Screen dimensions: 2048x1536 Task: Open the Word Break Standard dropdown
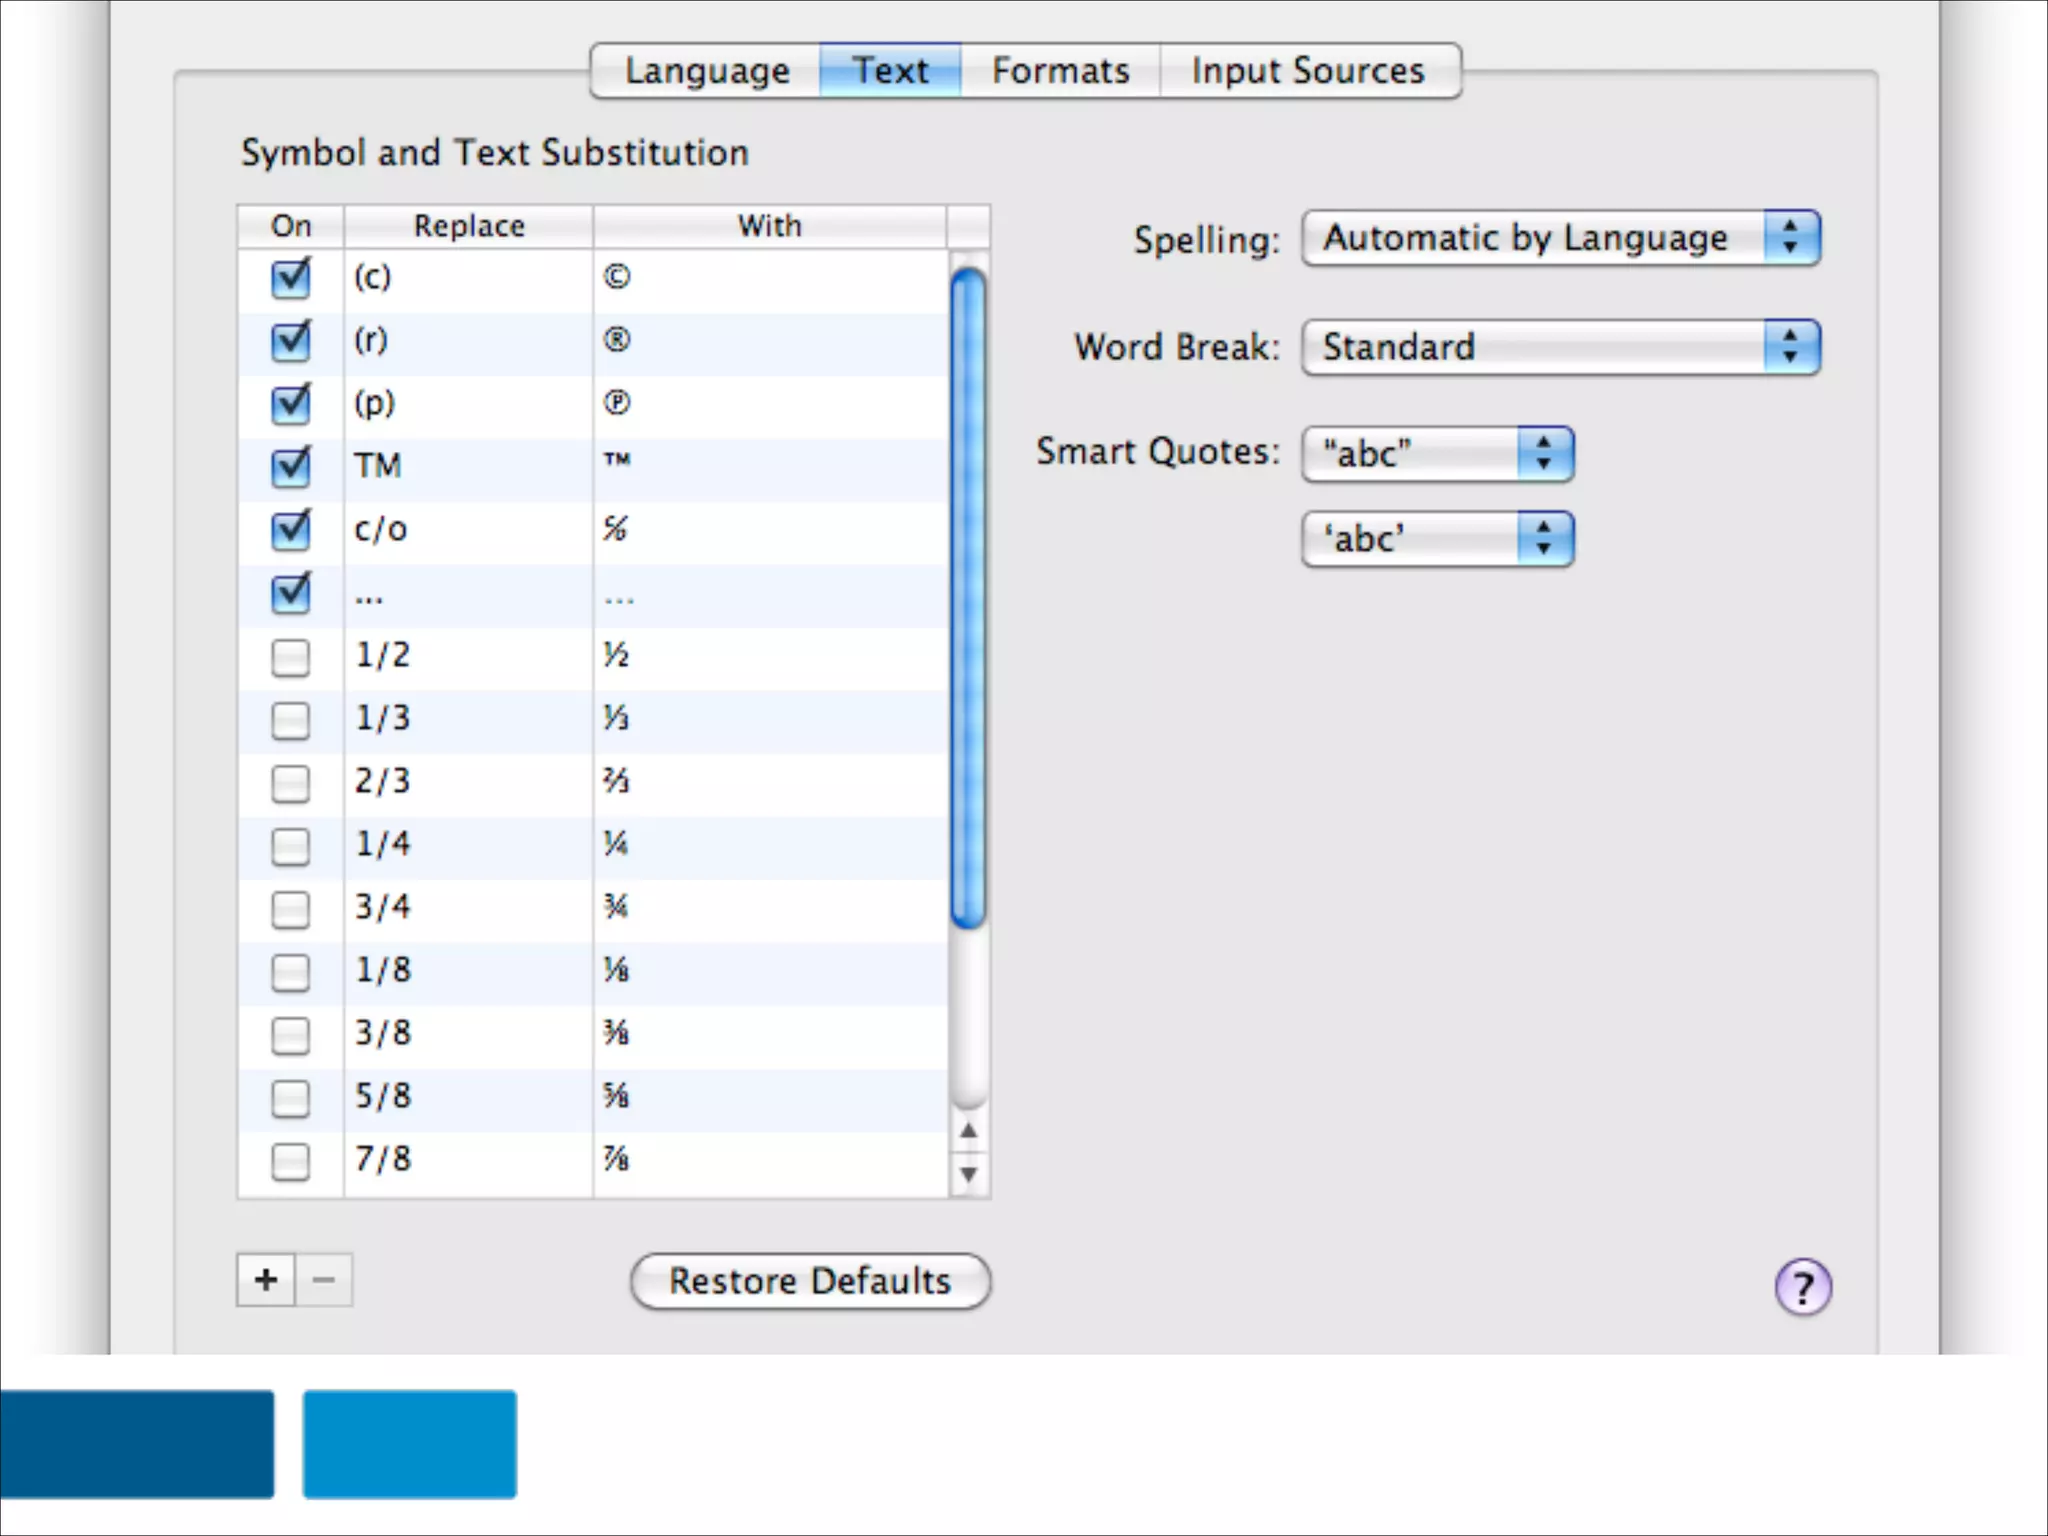[x=1561, y=347]
